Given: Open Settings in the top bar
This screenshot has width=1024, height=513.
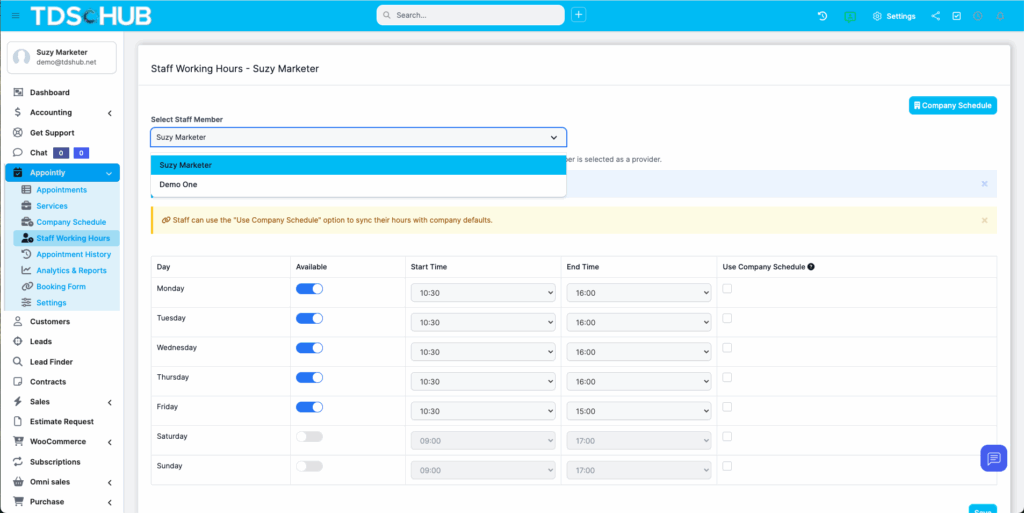Looking at the screenshot, I should click(894, 16).
